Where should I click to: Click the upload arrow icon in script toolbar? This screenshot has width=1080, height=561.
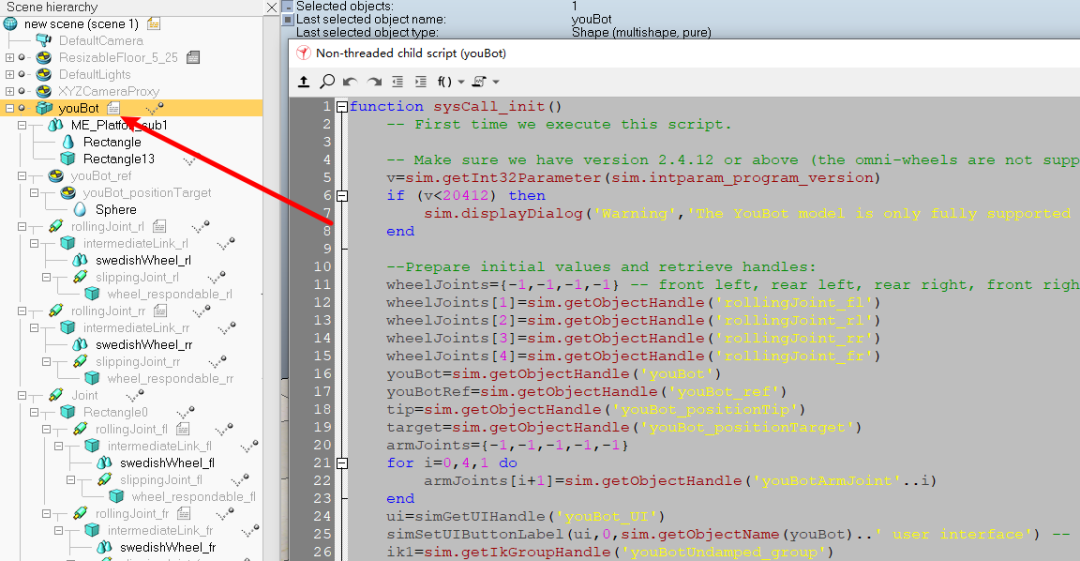(304, 81)
